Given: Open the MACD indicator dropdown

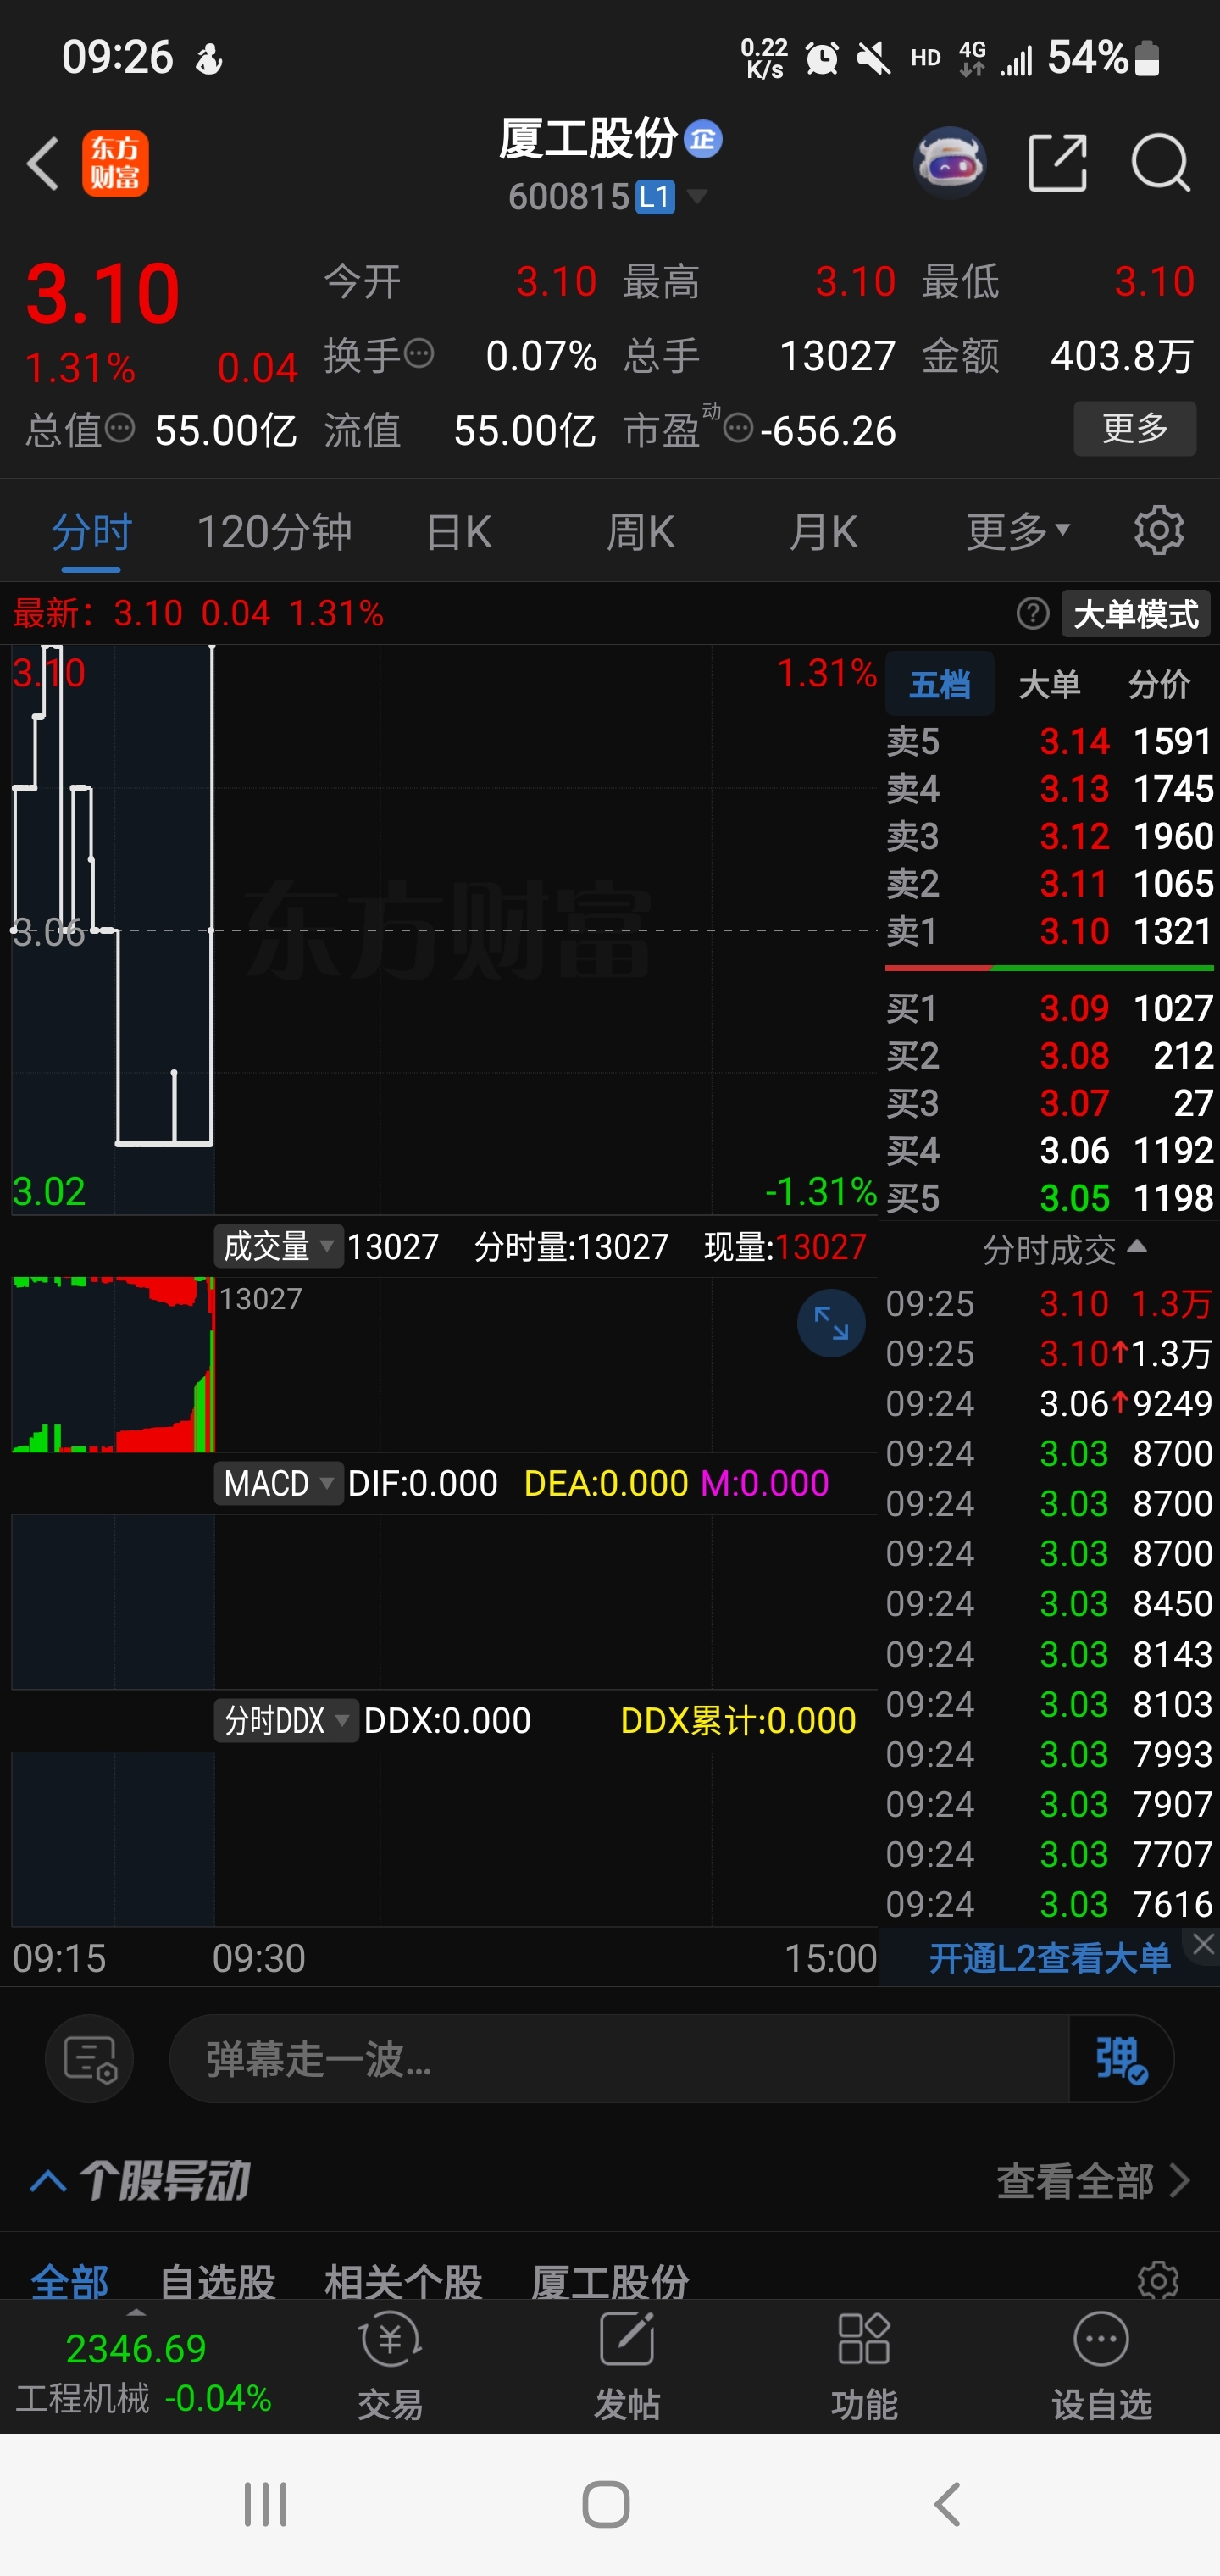Looking at the screenshot, I should 279,1483.
